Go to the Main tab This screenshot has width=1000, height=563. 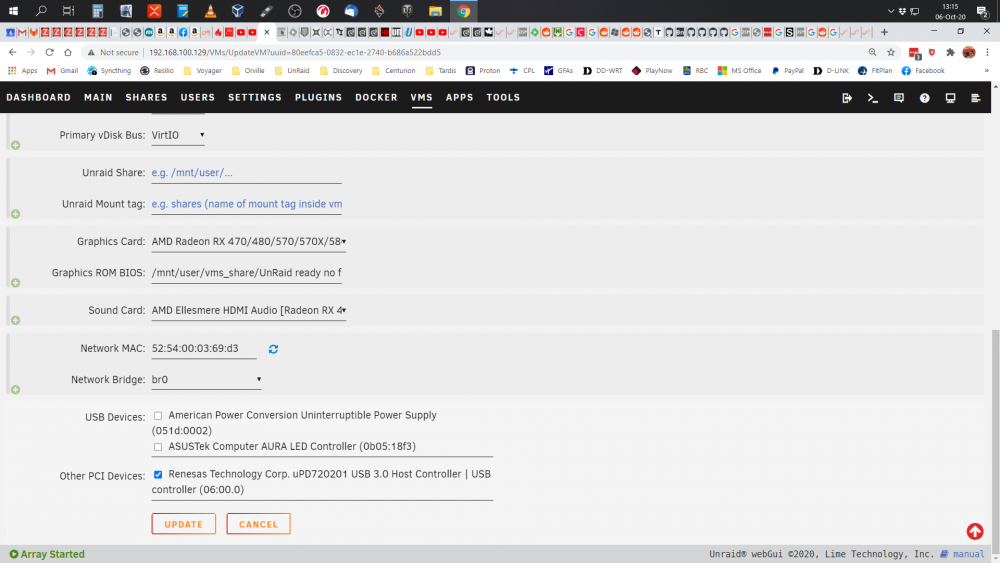coord(98,98)
